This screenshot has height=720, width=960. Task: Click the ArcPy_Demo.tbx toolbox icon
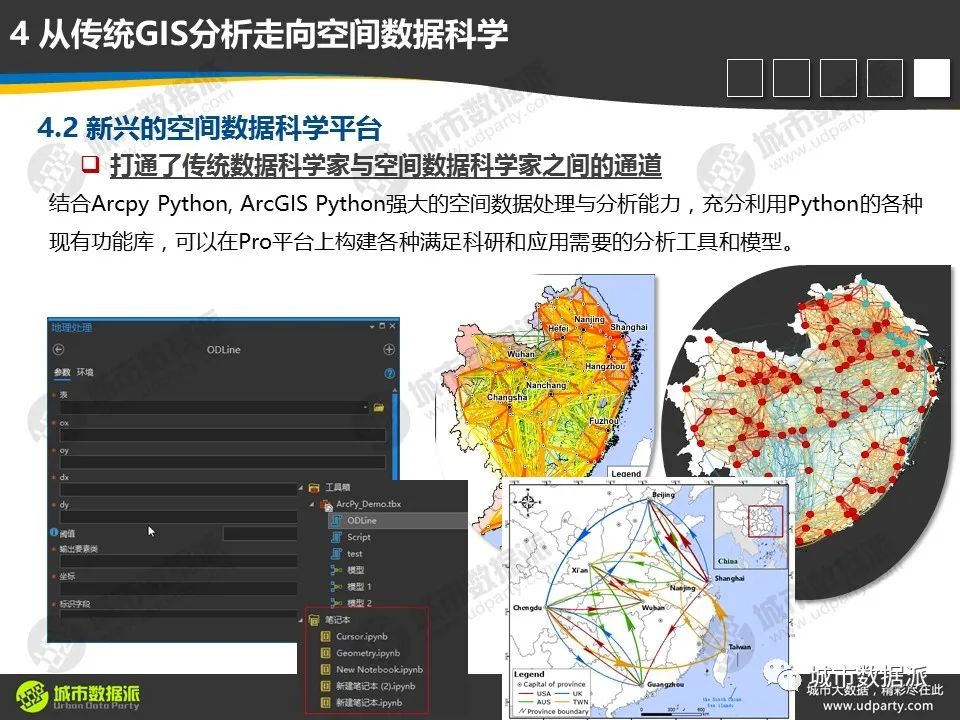coord(326,504)
